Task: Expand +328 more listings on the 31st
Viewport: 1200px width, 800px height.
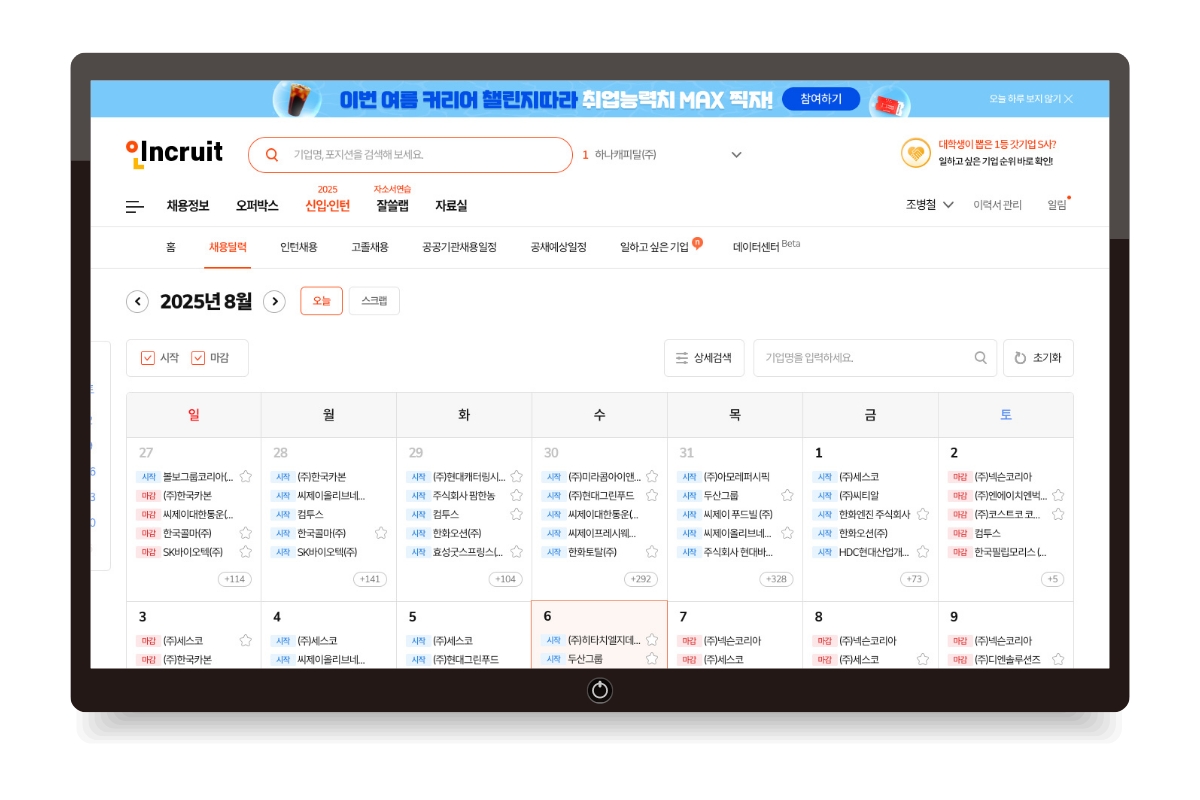Action: click(x=776, y=579)
